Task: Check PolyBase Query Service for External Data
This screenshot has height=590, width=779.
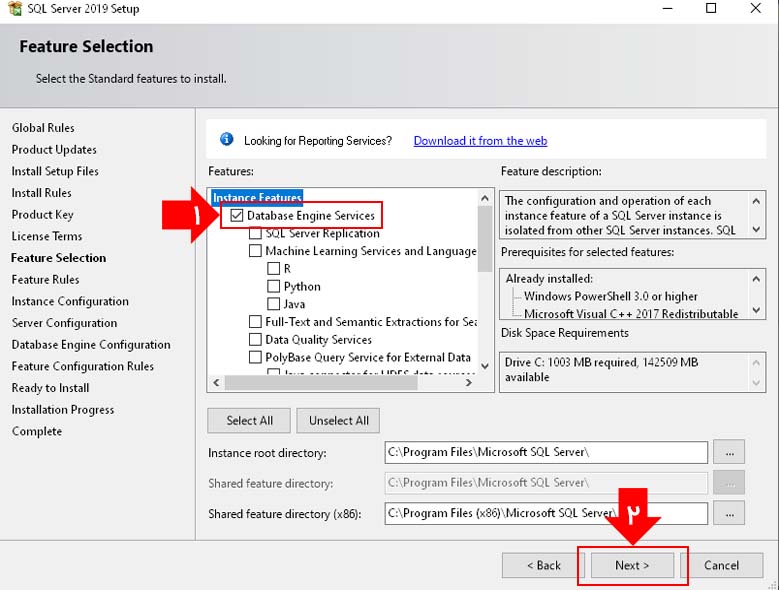Action: [x=255, y=358]
